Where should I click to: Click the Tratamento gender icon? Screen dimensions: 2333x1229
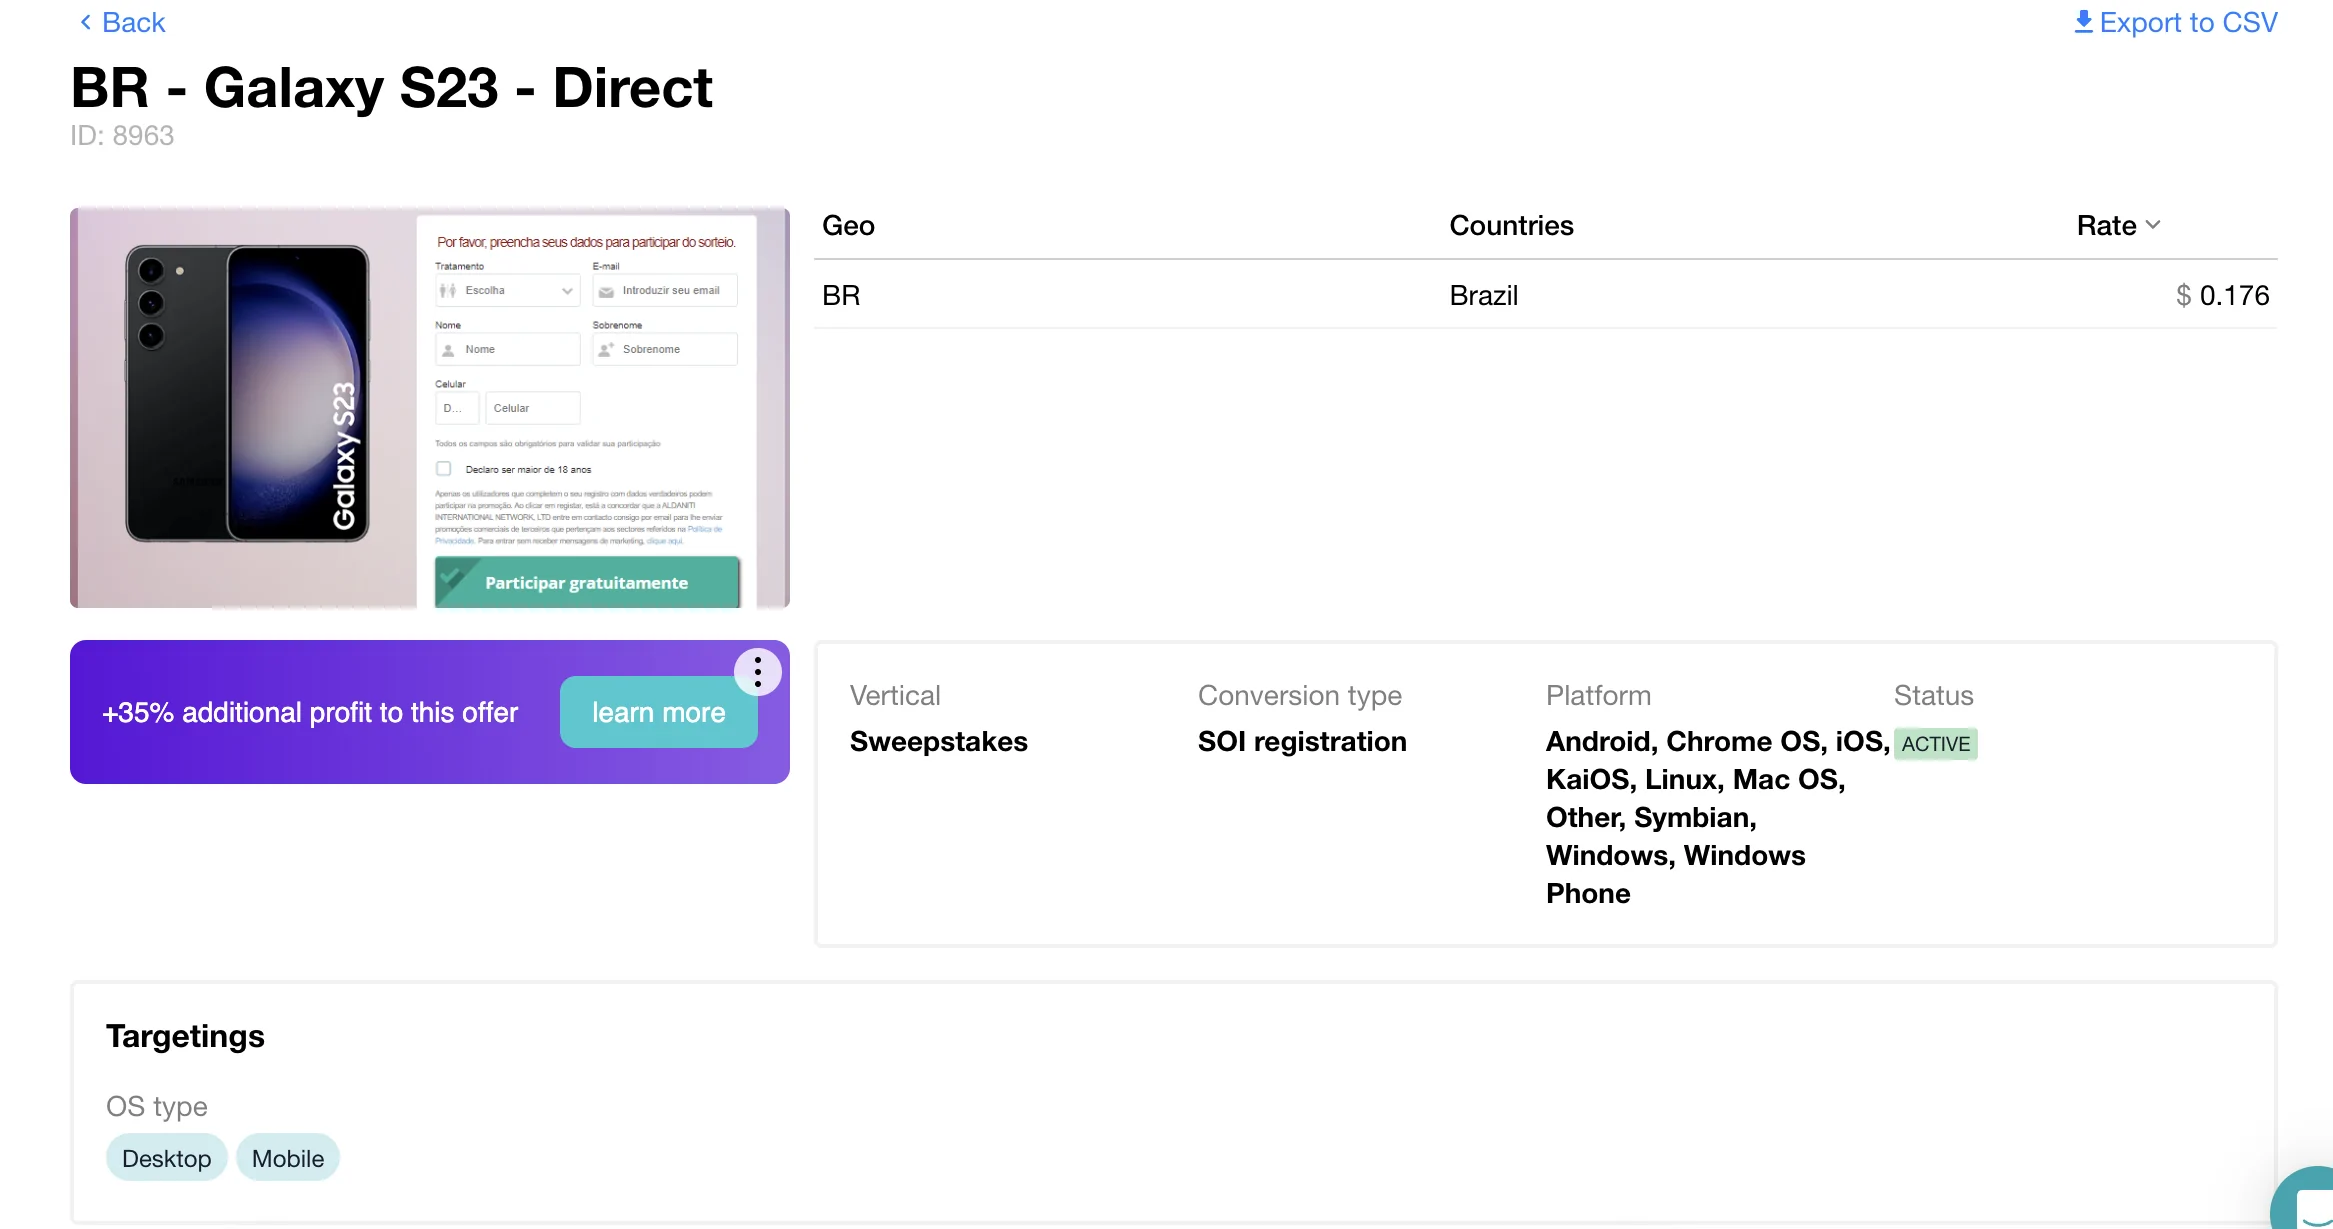[448, 291]
